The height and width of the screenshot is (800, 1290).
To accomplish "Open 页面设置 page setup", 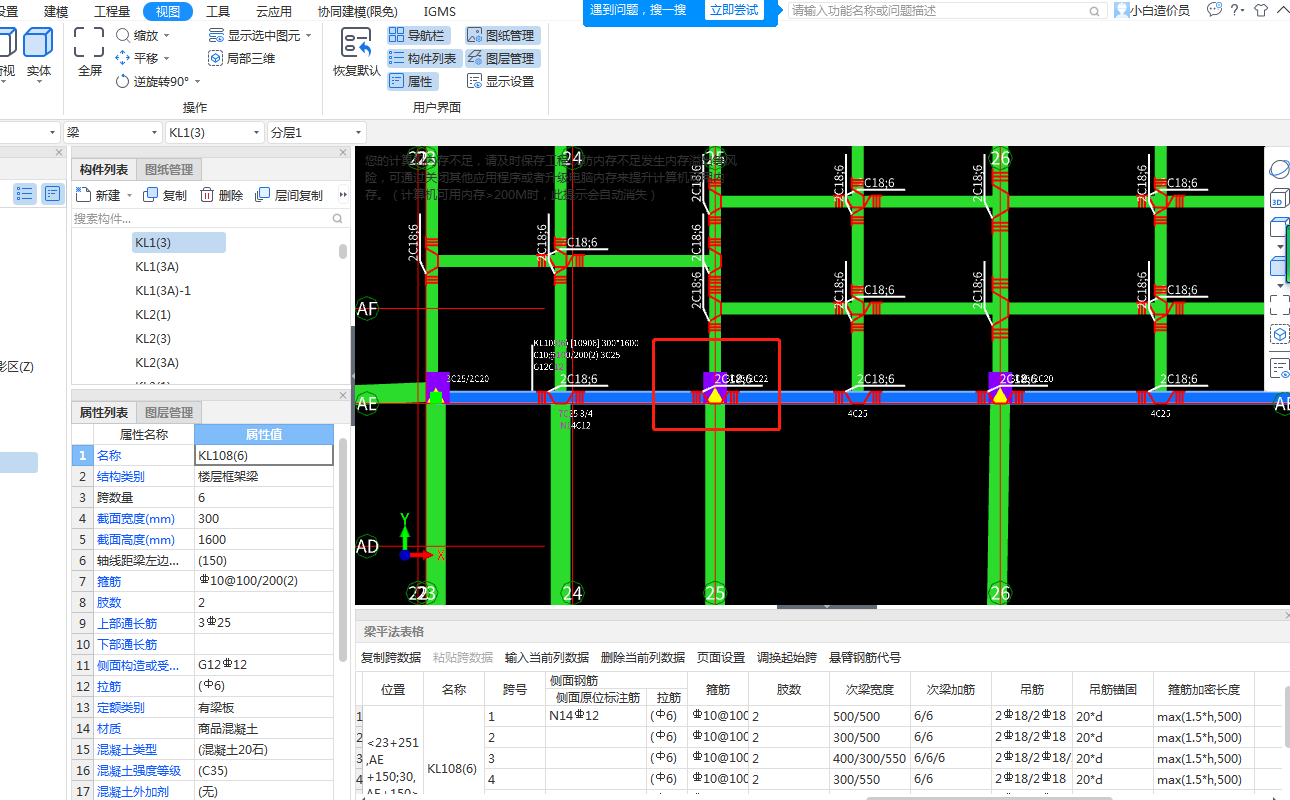I will [721, 657].
